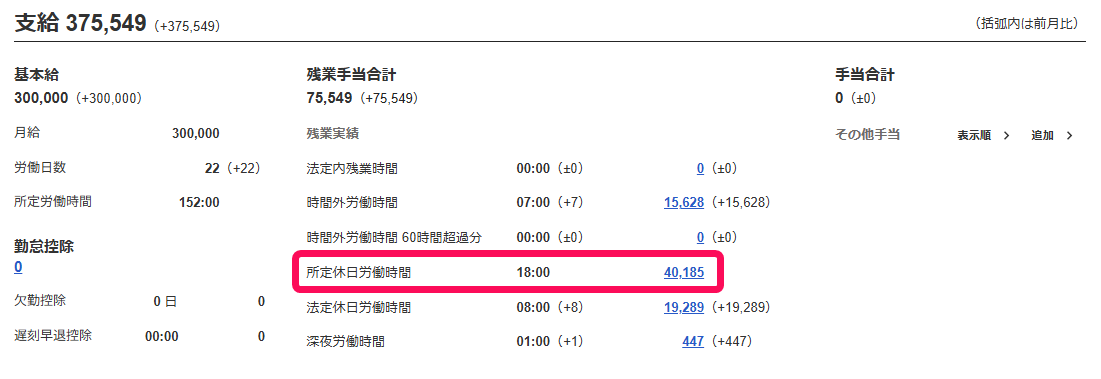Select the 残業手当合計 total 75,549
This screenshot has width=1101, height=379.
point(329,98)
